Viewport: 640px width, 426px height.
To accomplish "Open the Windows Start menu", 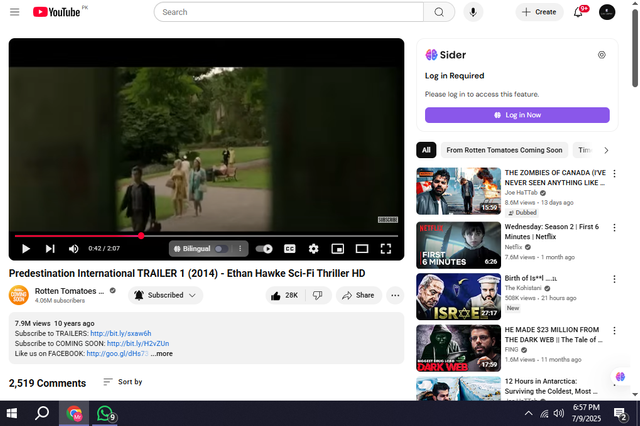I will coord(12,414).
